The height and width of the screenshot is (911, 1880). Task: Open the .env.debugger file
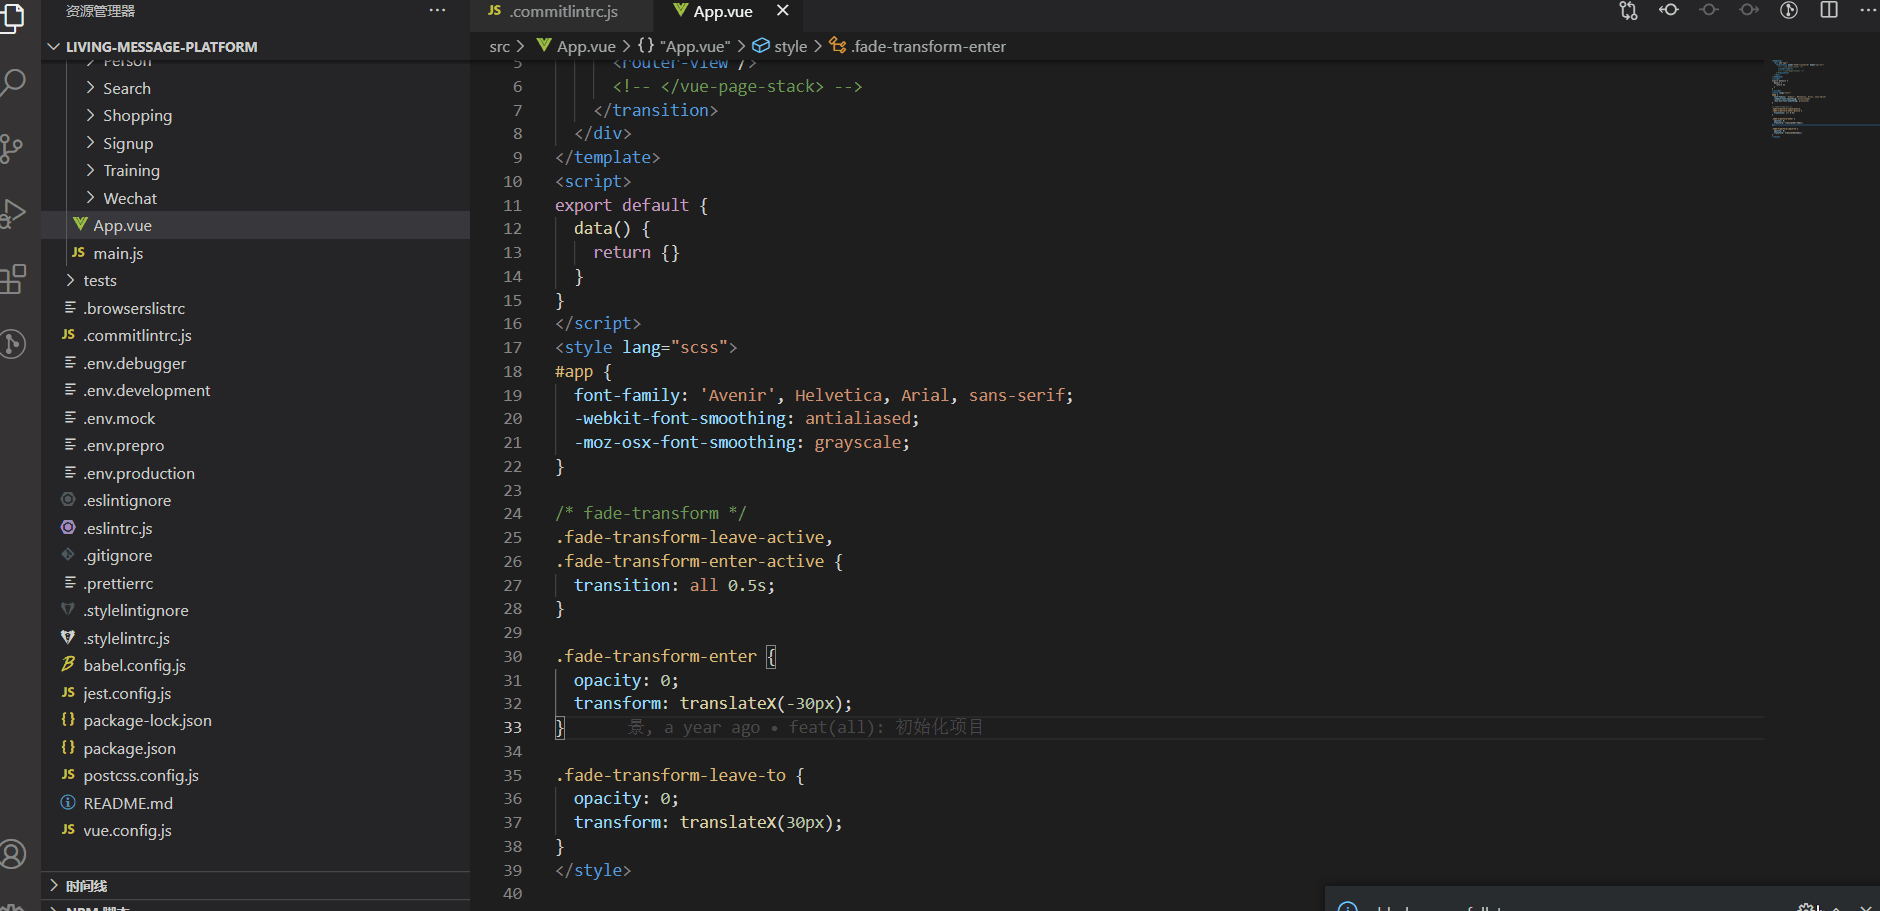coord(255,364)
